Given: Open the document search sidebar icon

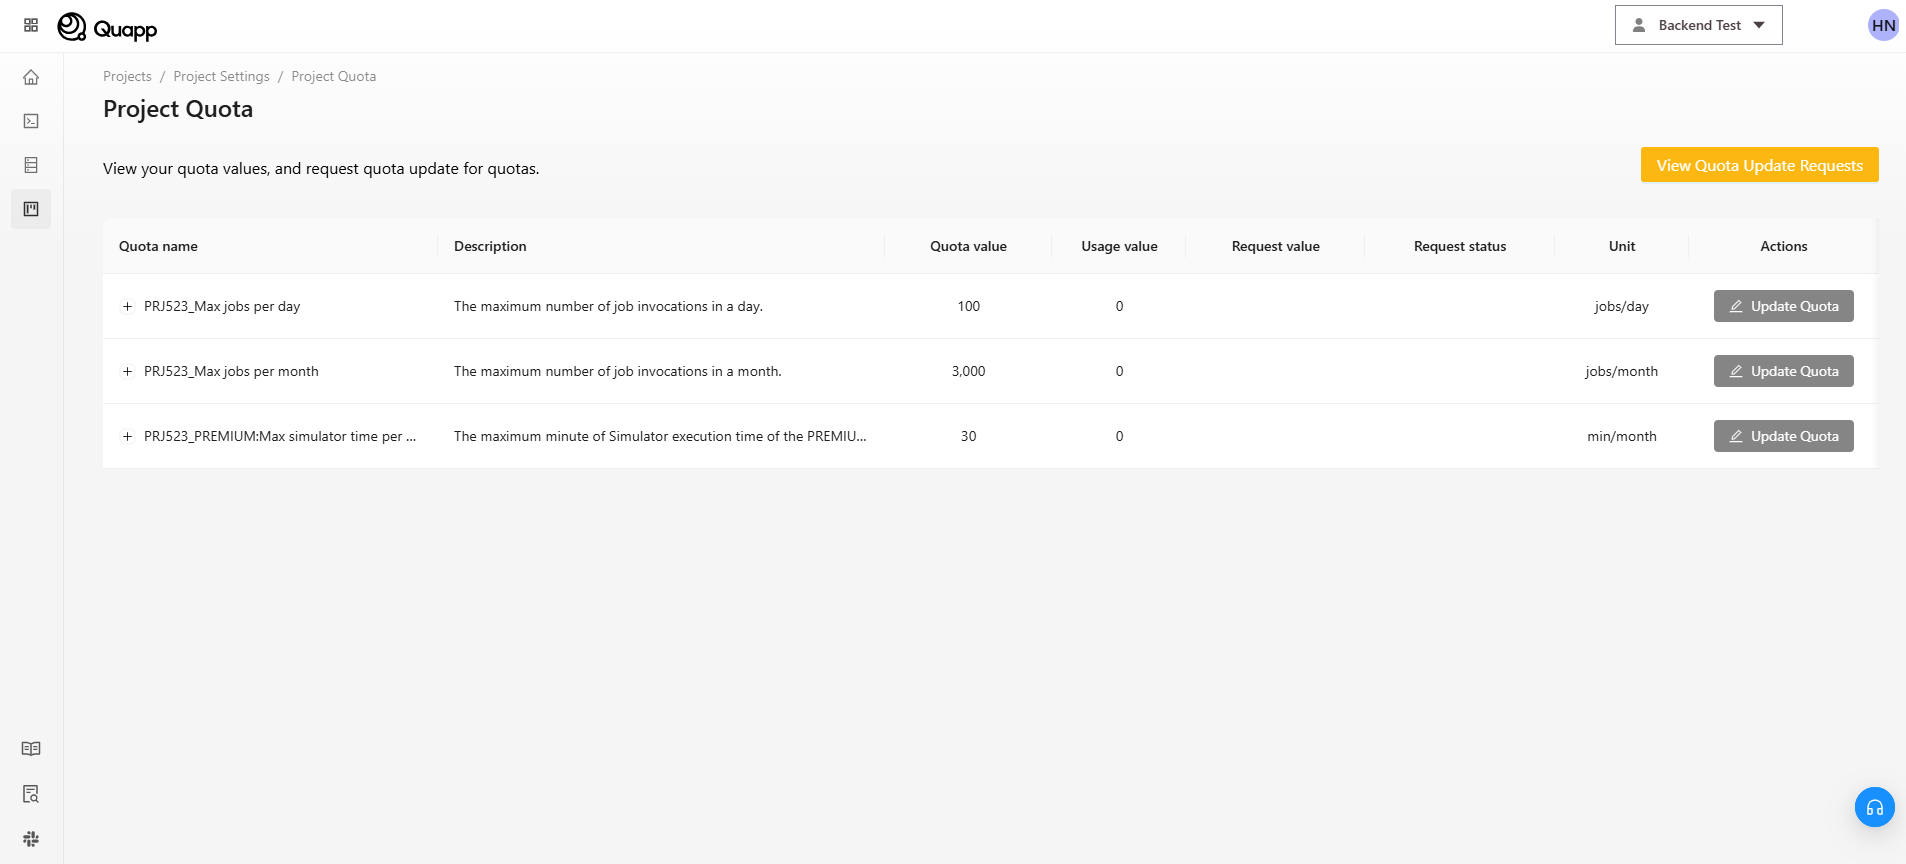Looking at the screenshot, I should pos(31,794).
